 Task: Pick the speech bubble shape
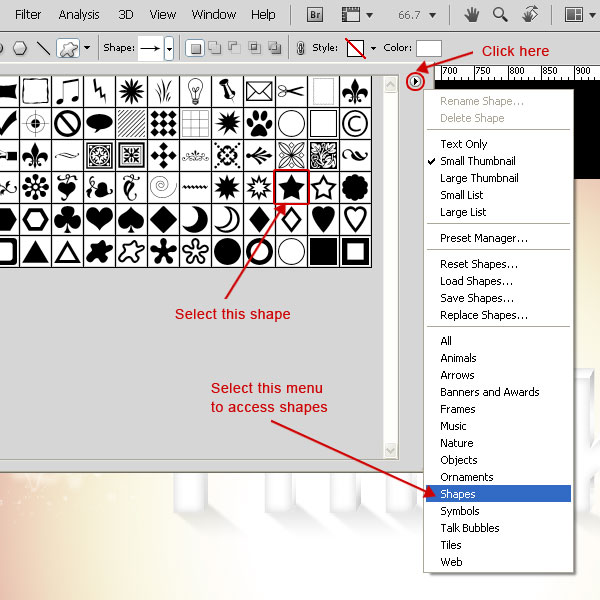(x=99, y=123)
